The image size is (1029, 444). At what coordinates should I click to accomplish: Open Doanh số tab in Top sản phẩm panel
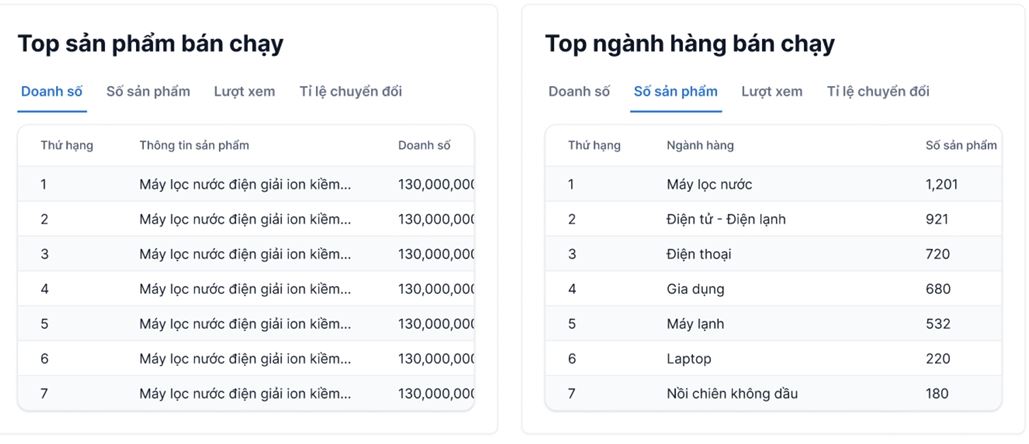pos(52,92)
